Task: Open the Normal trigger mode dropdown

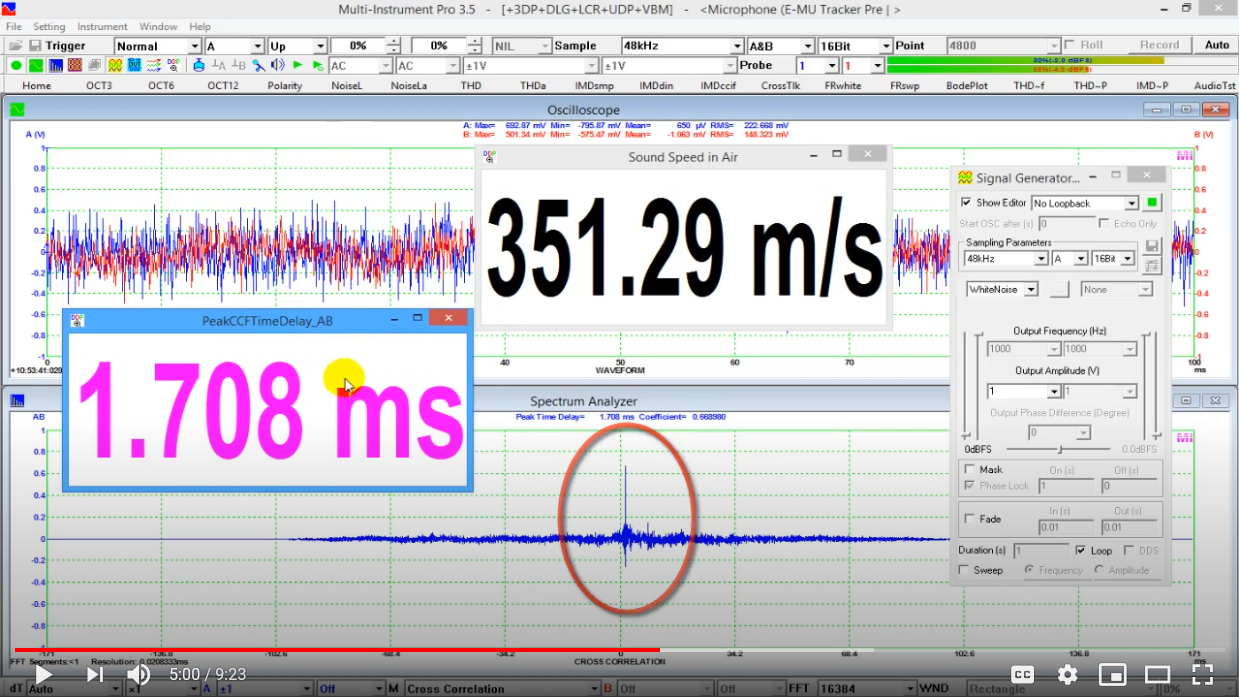Action: coord(158,46)
